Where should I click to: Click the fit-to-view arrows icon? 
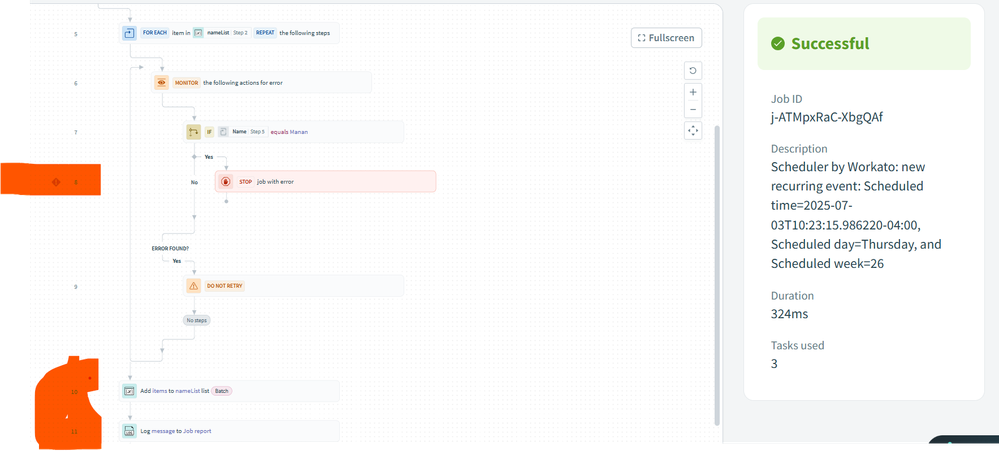pos(693,131)
